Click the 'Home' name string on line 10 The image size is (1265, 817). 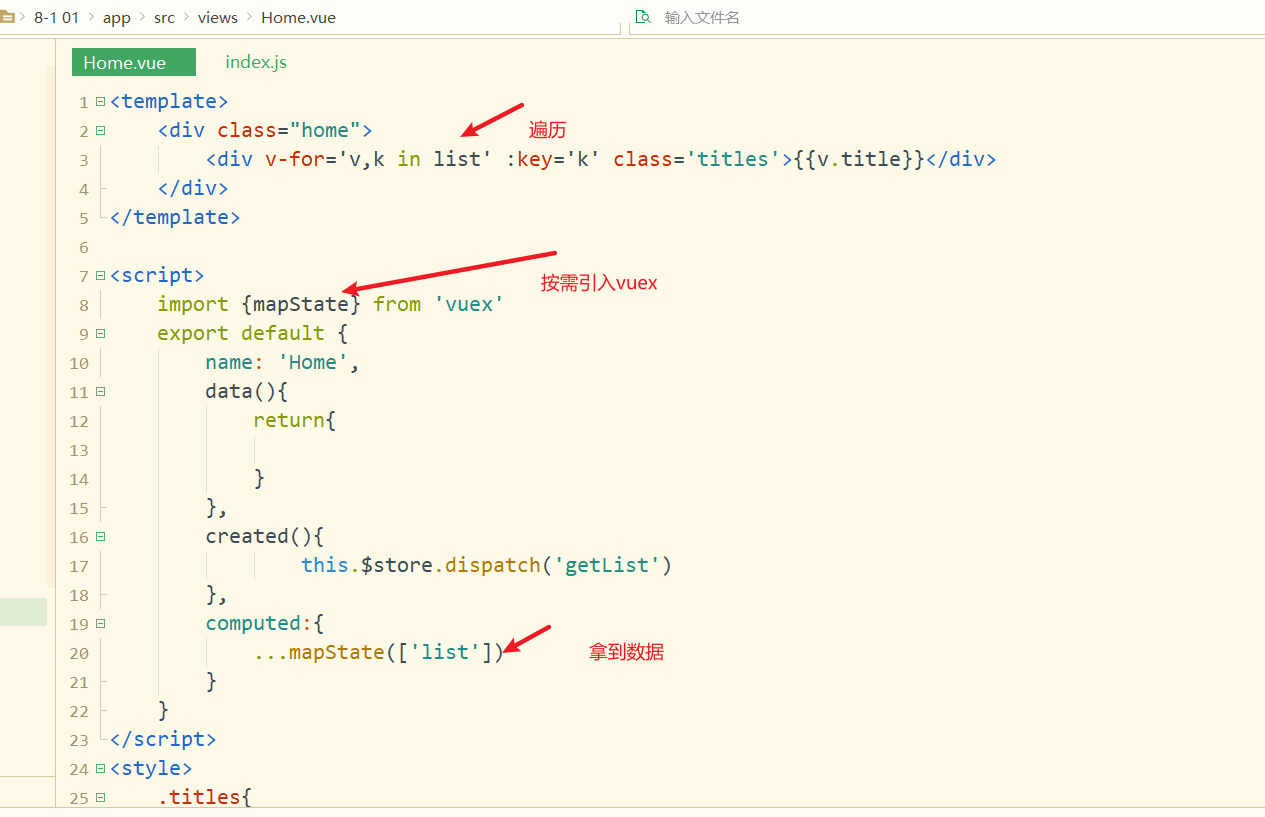point(313,363)
